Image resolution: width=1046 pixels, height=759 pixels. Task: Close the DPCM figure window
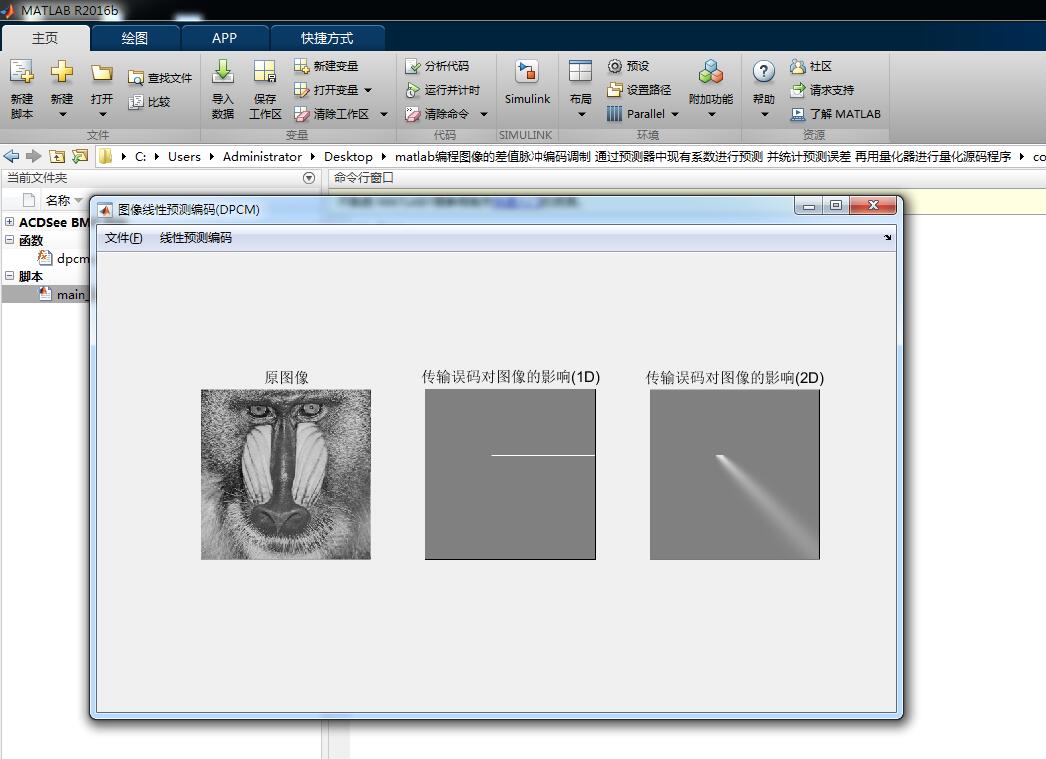coord(873,205)
